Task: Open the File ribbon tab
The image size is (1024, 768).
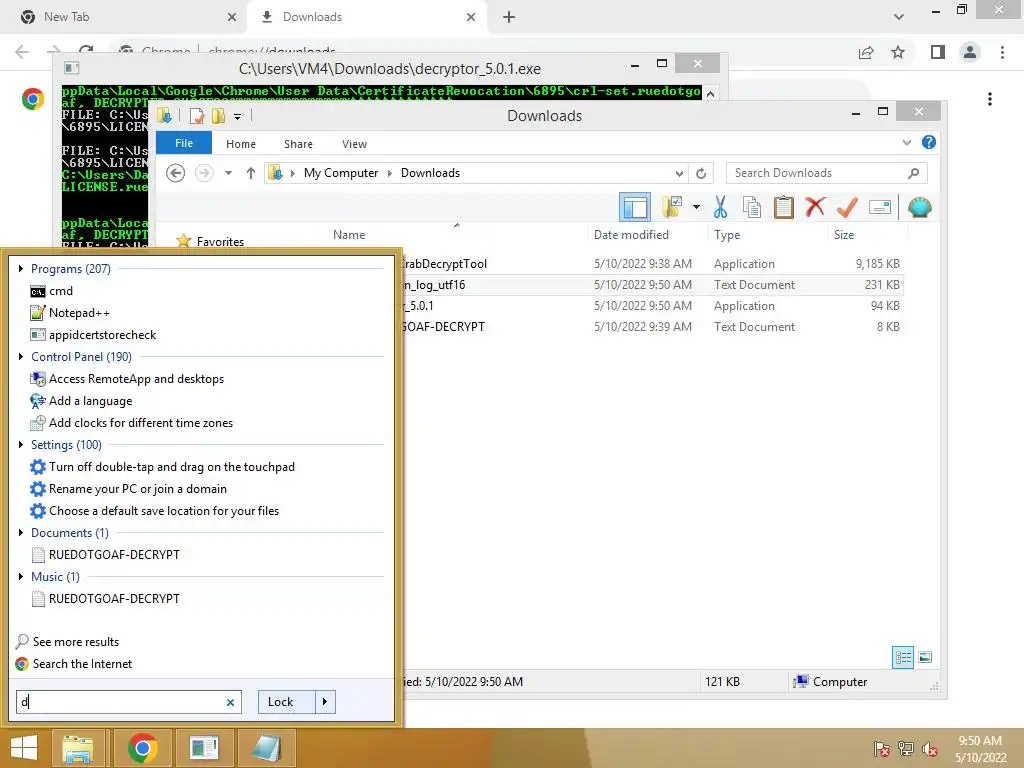Action: click(184, 143)
